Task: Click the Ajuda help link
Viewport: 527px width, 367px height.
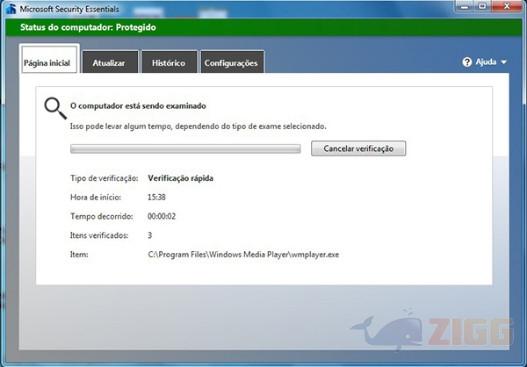Action: (x=486, y=62)
